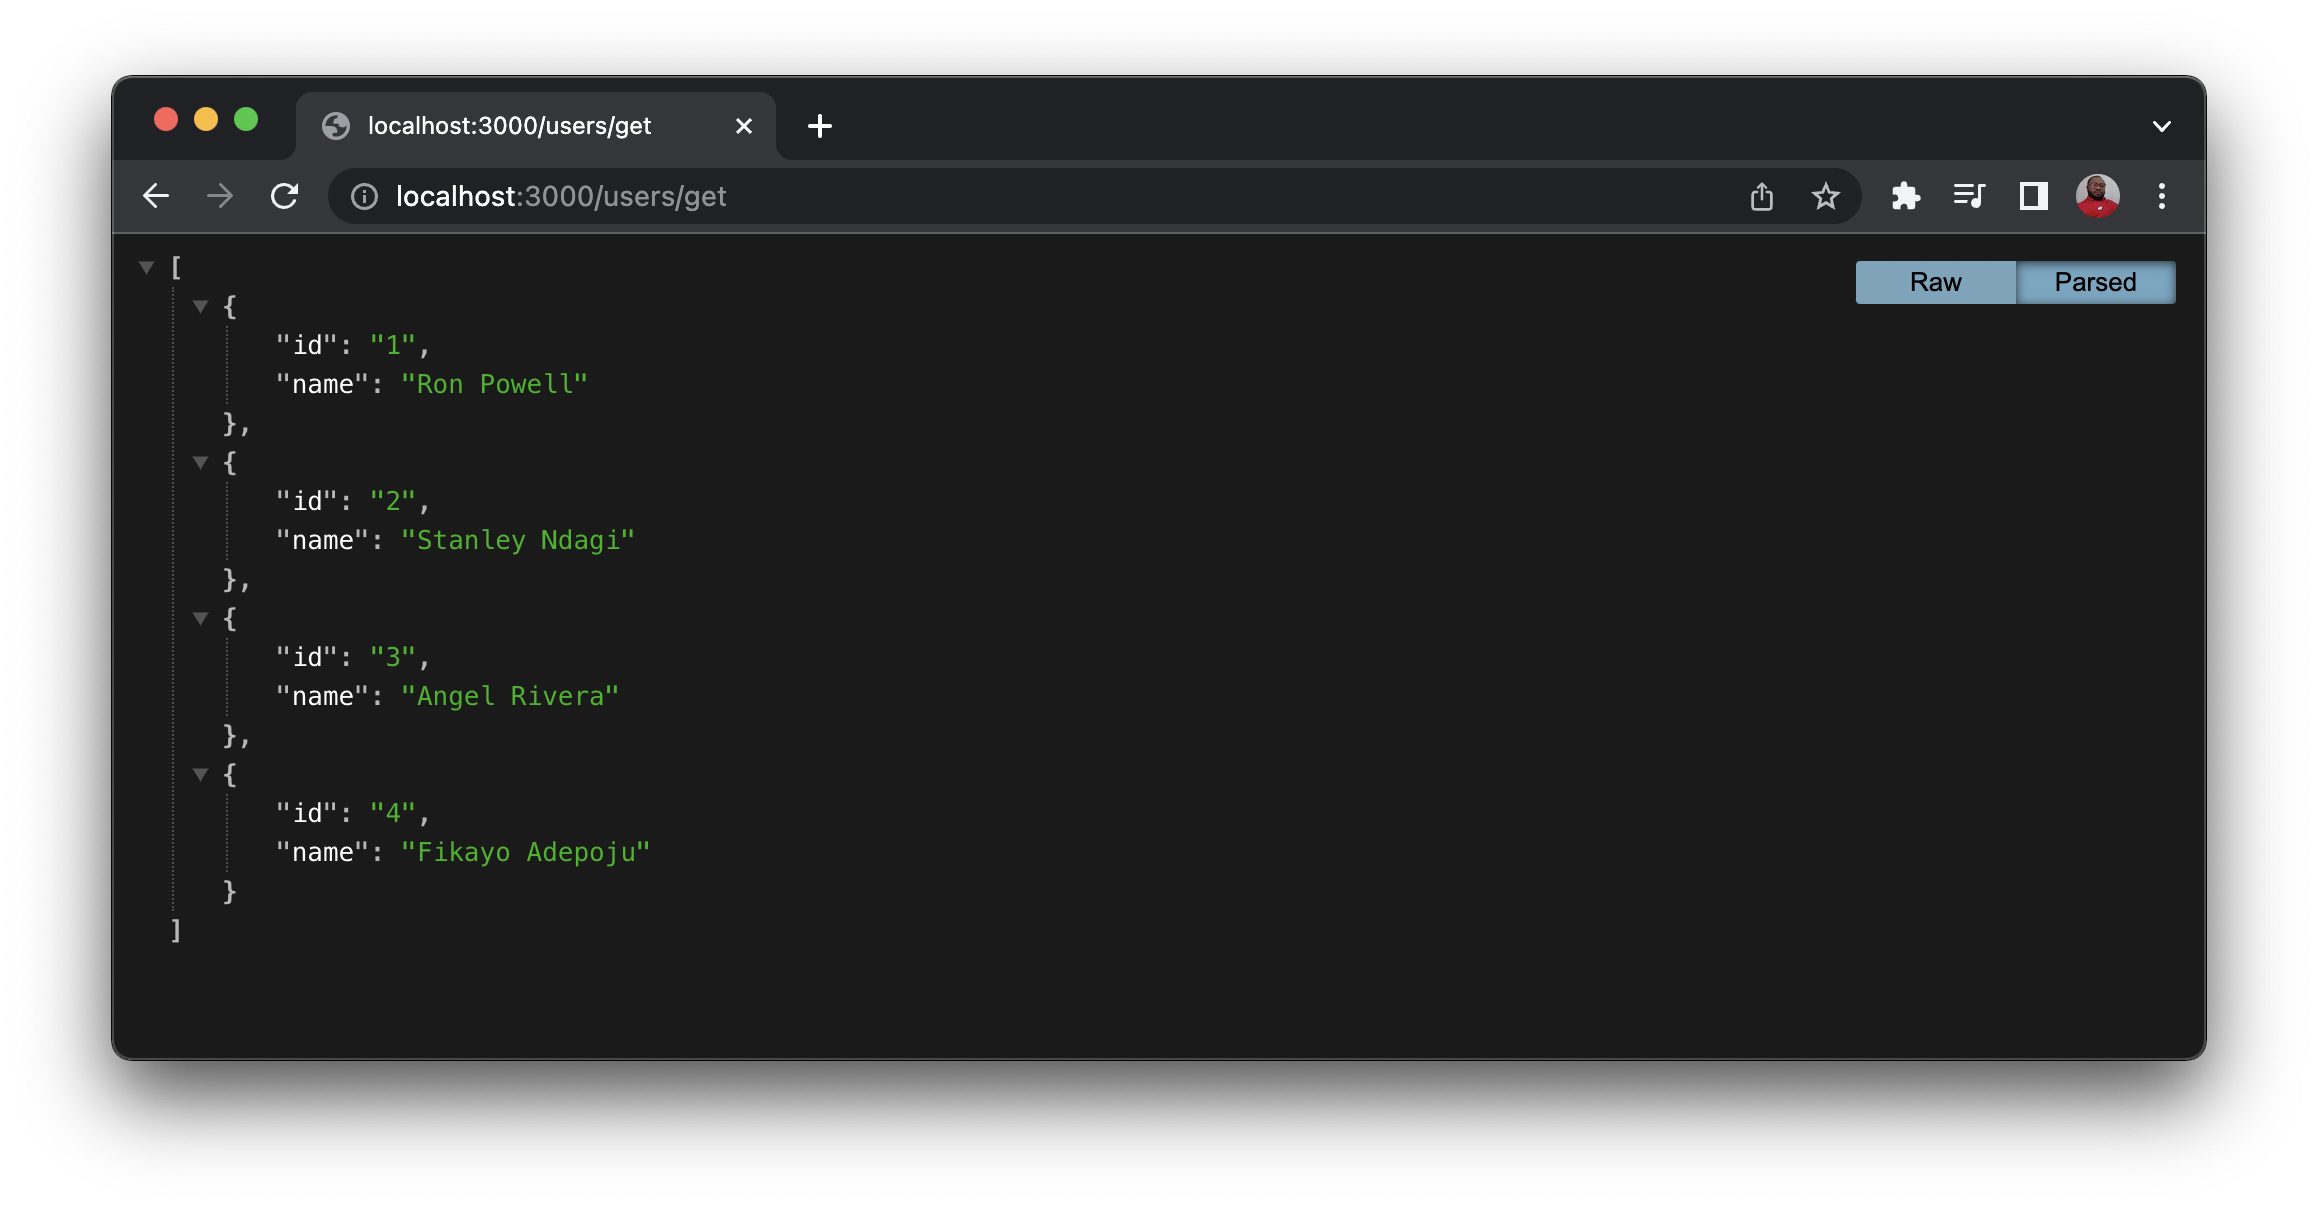The height and width of the screenshot is (1208, 2318).
Task: Collapse the JSON object containing Ron Powell
Action: pyautogui.click(x=201, y=306)
